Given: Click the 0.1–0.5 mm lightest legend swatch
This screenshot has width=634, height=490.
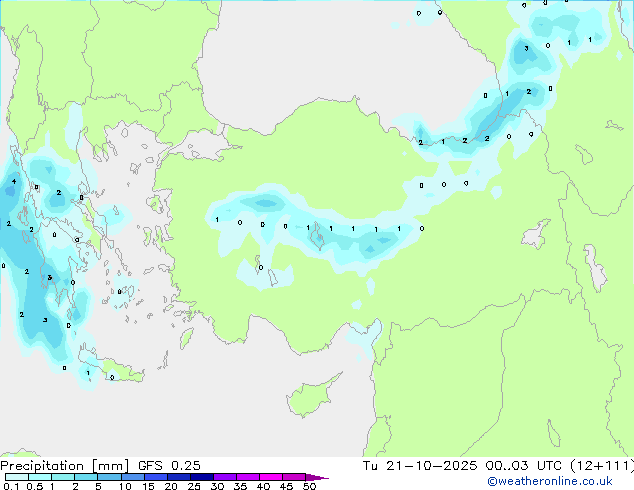Looking at the screenshot, I should (x=17, y=477).
